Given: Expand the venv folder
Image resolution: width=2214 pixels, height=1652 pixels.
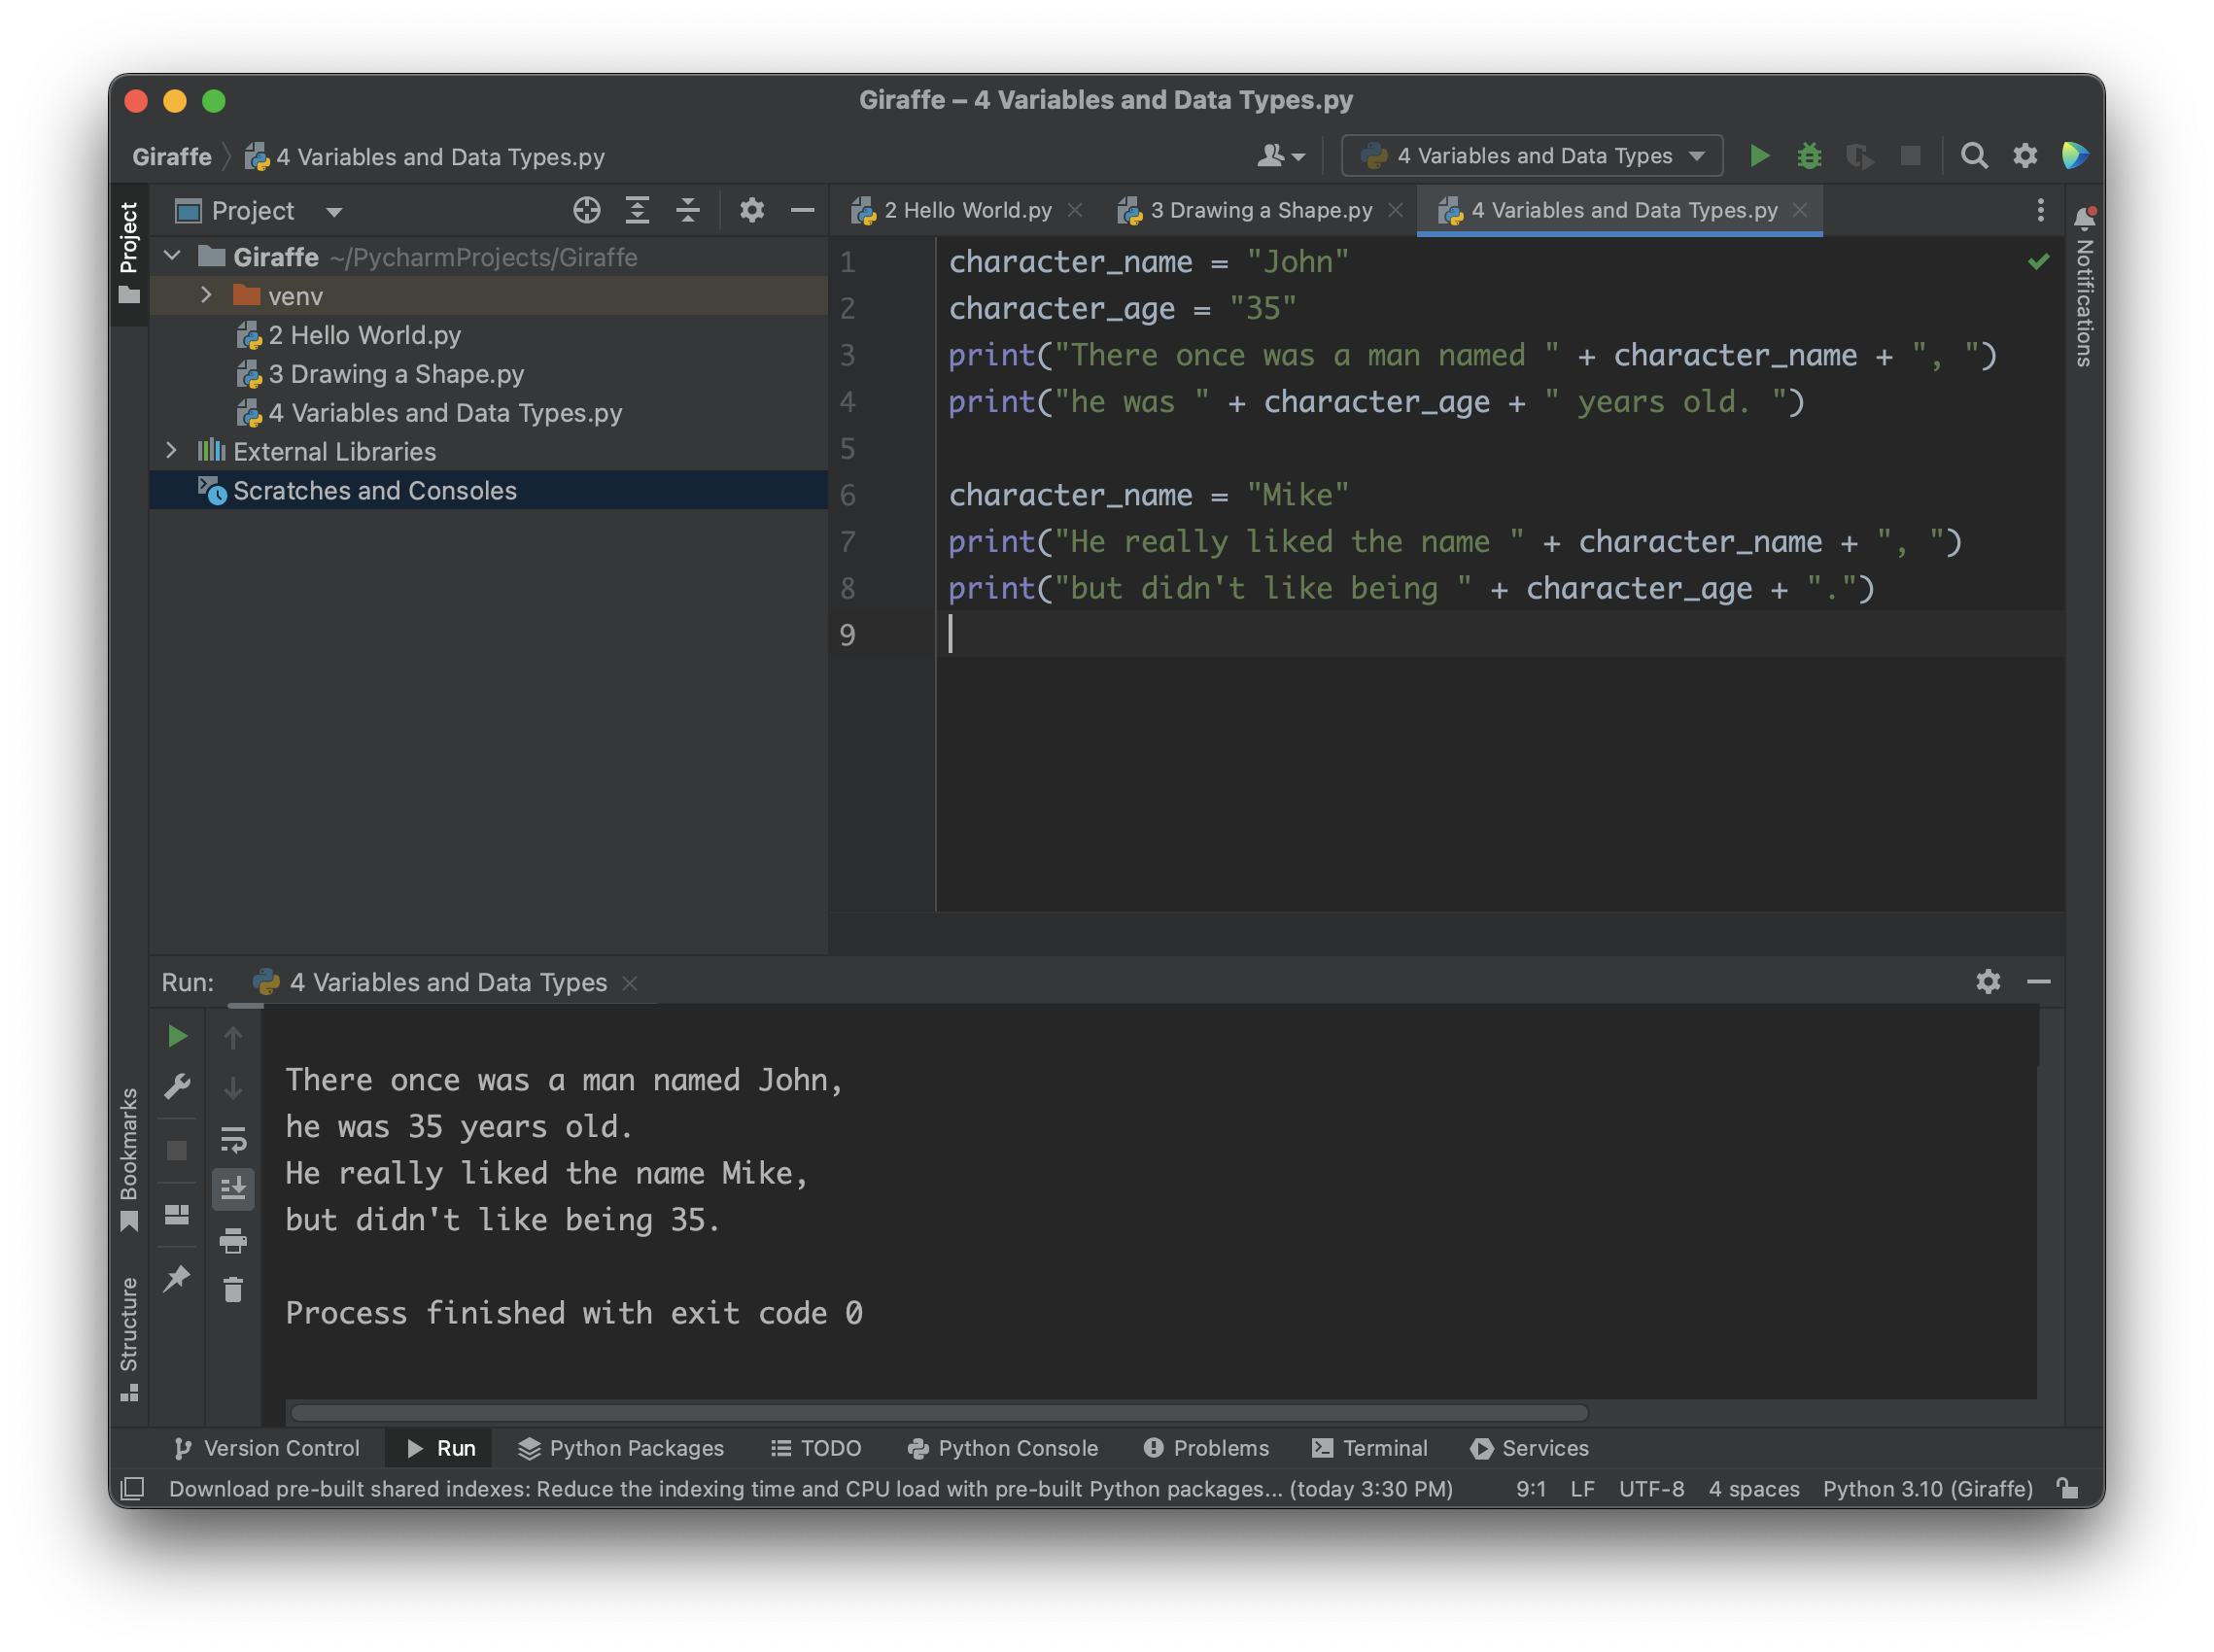Looking at the screenshot, I should tap(206, 295).
